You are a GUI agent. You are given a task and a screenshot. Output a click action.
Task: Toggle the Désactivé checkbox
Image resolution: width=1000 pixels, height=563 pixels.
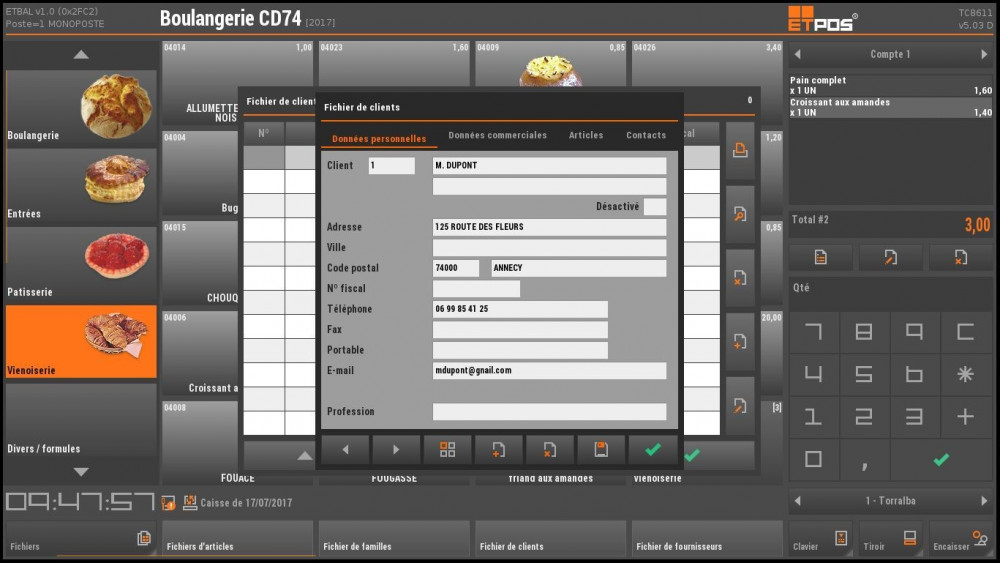tap(654, 207)
